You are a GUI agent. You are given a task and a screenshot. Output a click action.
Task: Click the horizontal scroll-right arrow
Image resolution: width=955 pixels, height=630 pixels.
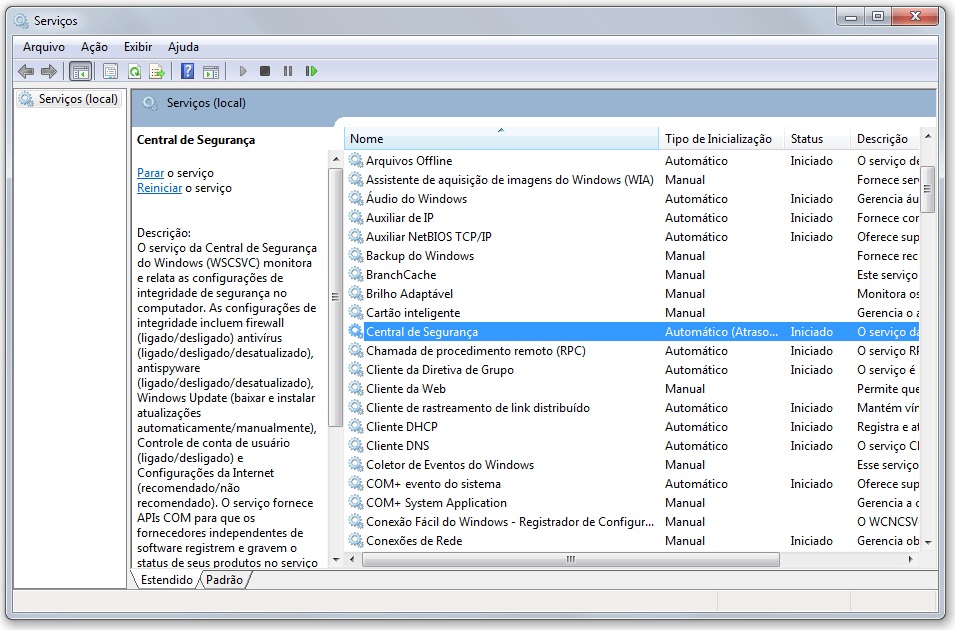[911, 559]
